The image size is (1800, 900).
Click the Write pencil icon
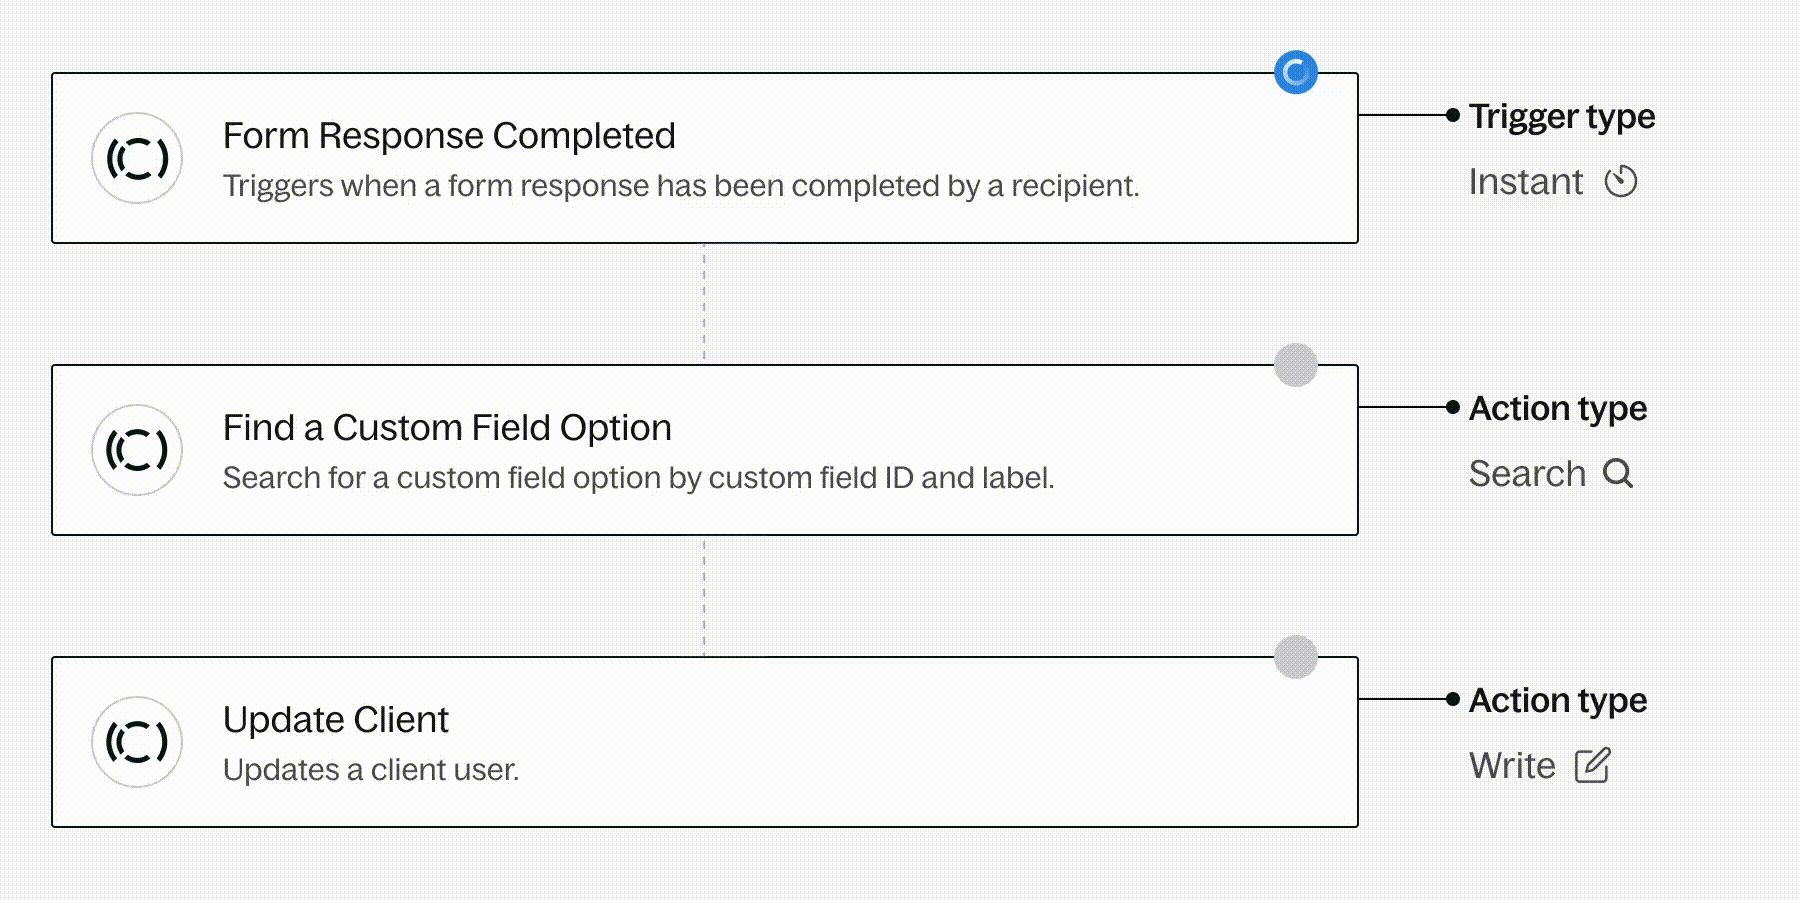tap(1593, 766)
